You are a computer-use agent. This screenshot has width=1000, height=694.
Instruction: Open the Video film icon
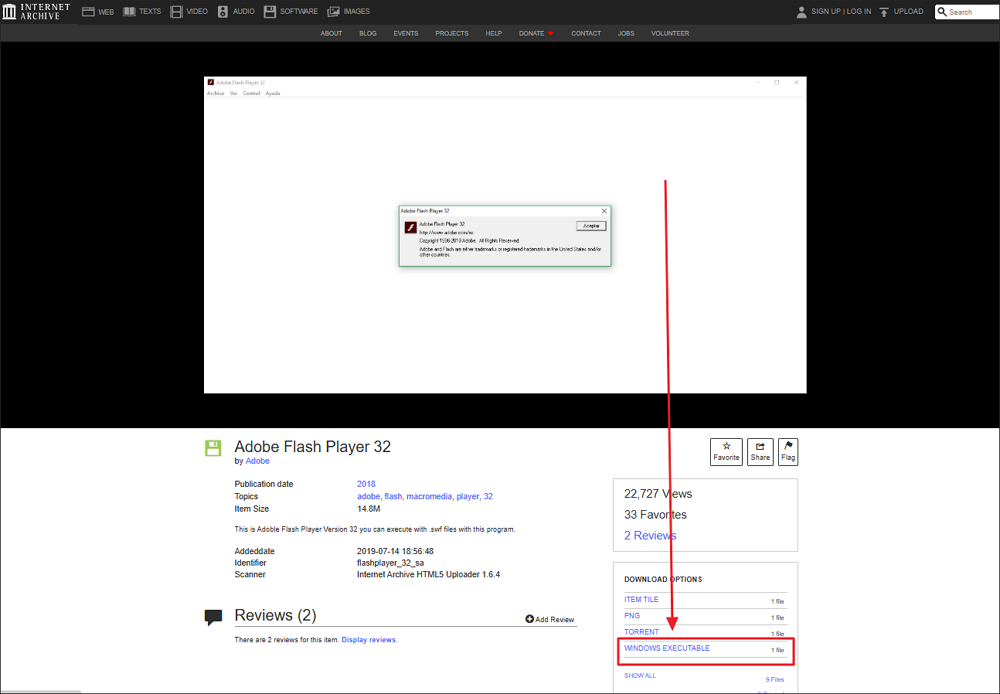(177, 12)
